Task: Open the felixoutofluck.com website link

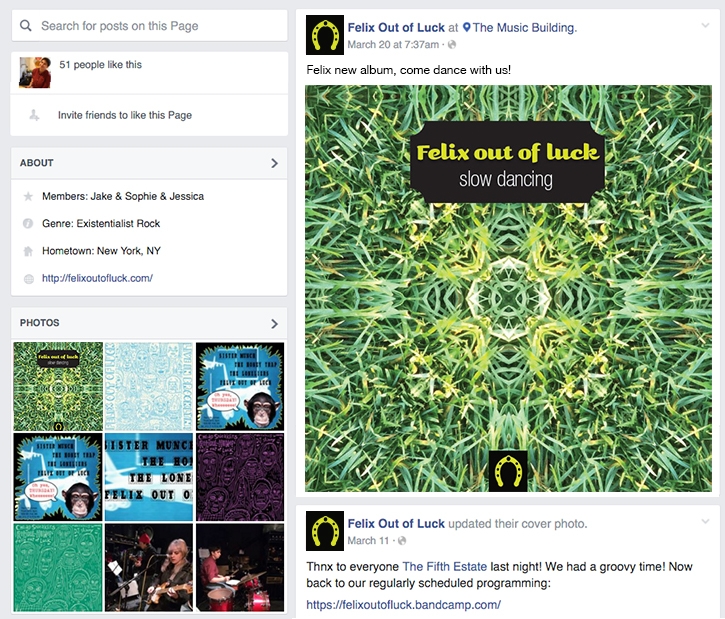Action: point(97,278)
